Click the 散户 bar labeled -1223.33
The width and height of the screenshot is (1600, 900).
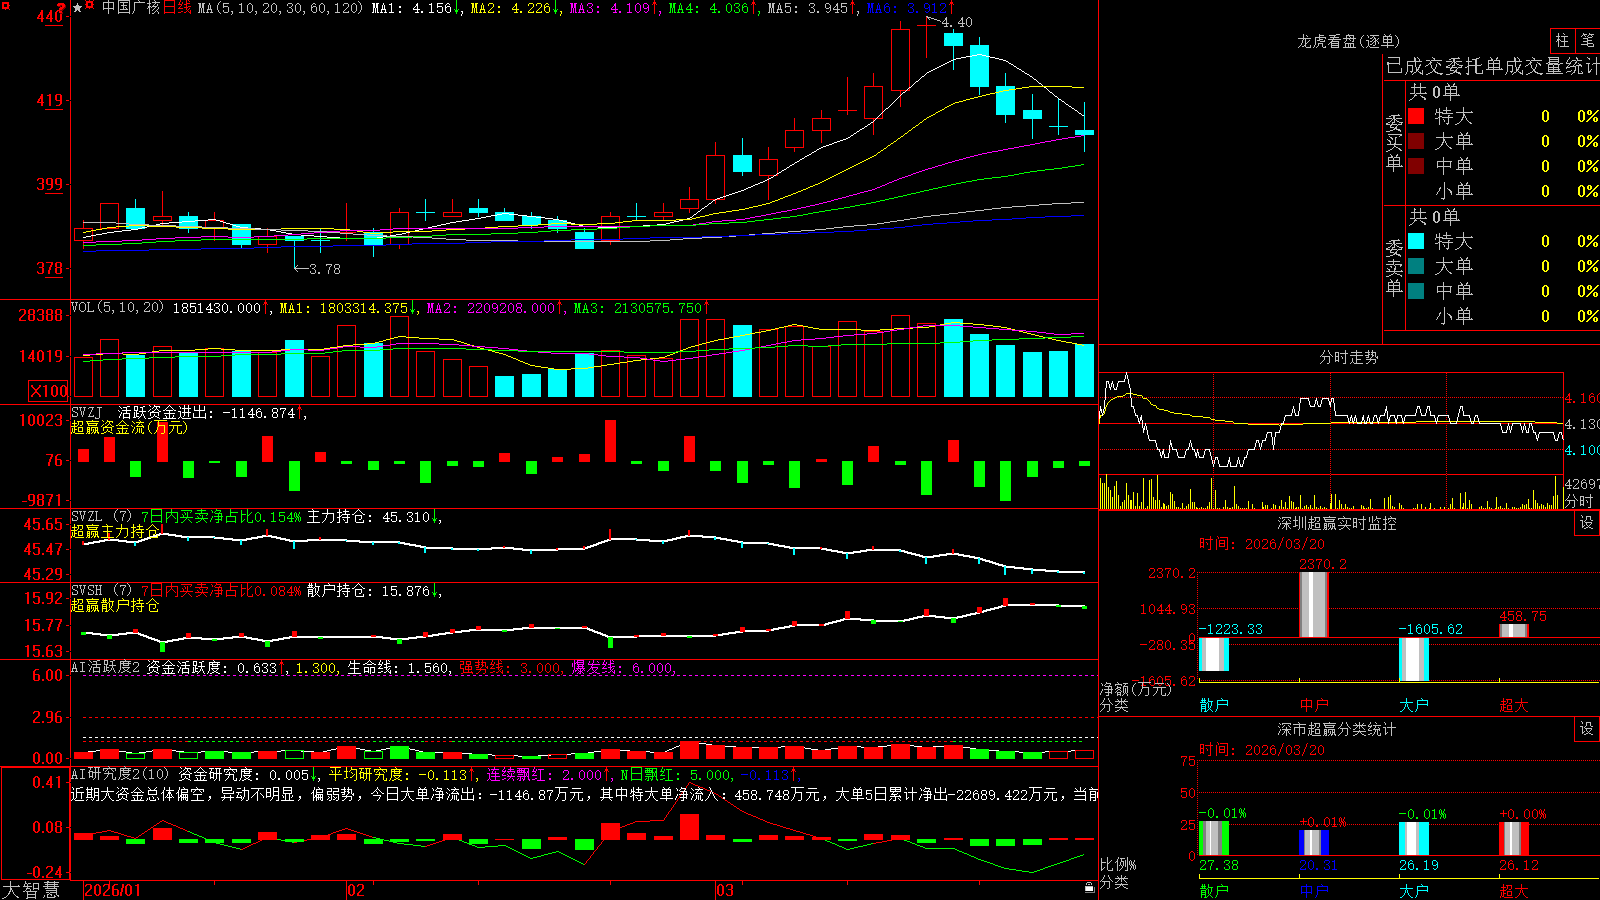1214,654
